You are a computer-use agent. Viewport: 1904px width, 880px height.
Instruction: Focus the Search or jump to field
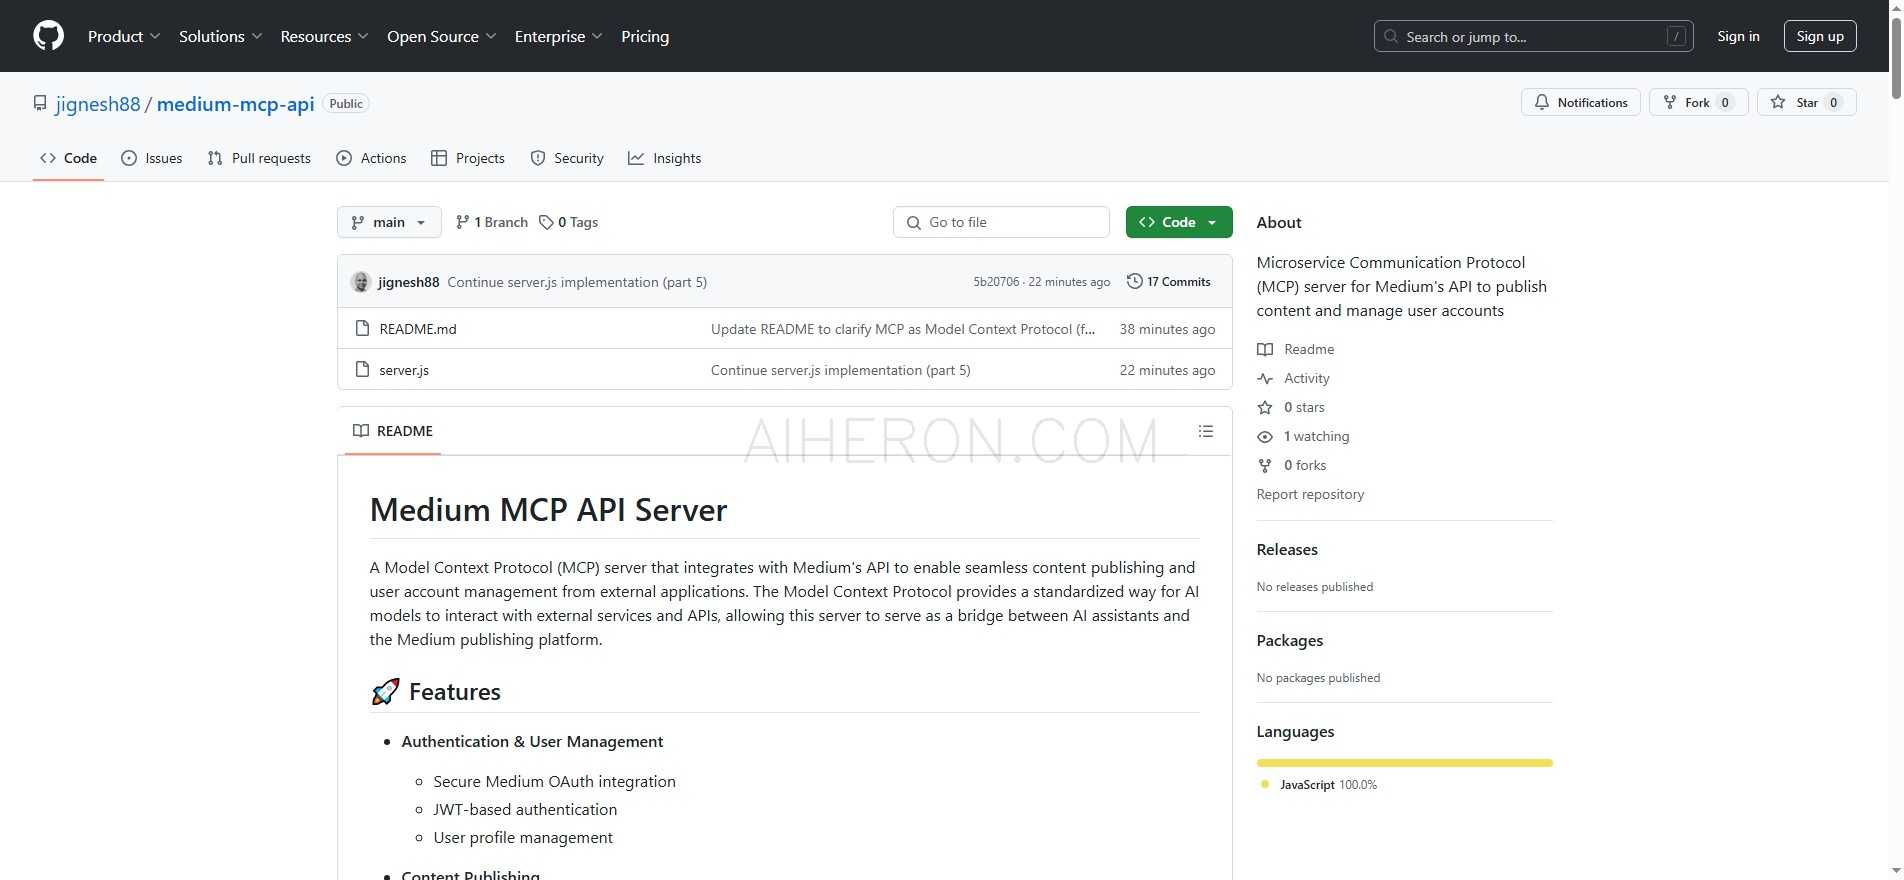[1533, 36]
